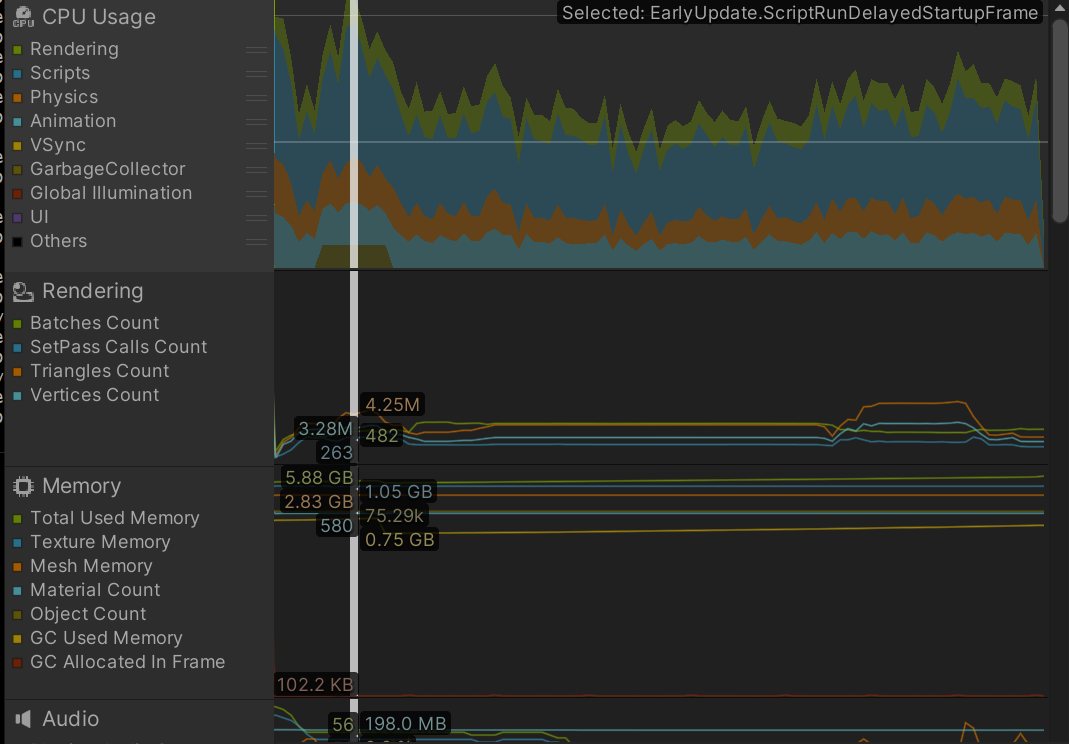Click the vertical scrollbar thumb on the right

click(1060, 120)
